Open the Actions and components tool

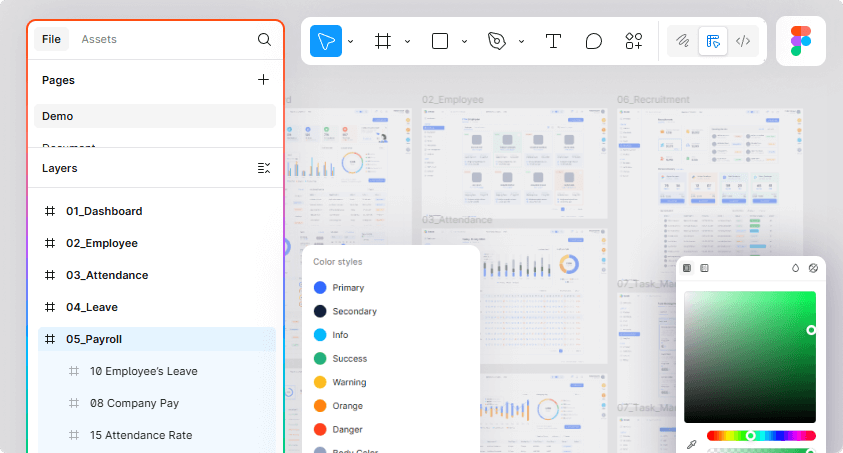(x=634, y=41)
